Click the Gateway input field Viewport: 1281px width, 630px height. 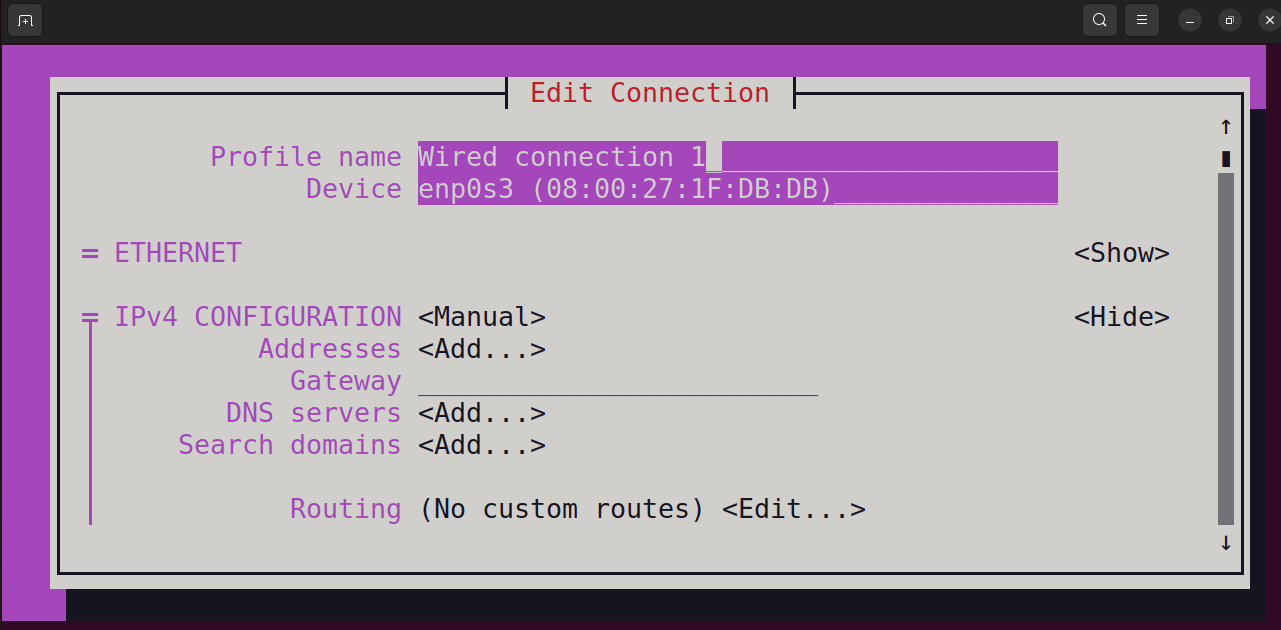tap(618, 381)
